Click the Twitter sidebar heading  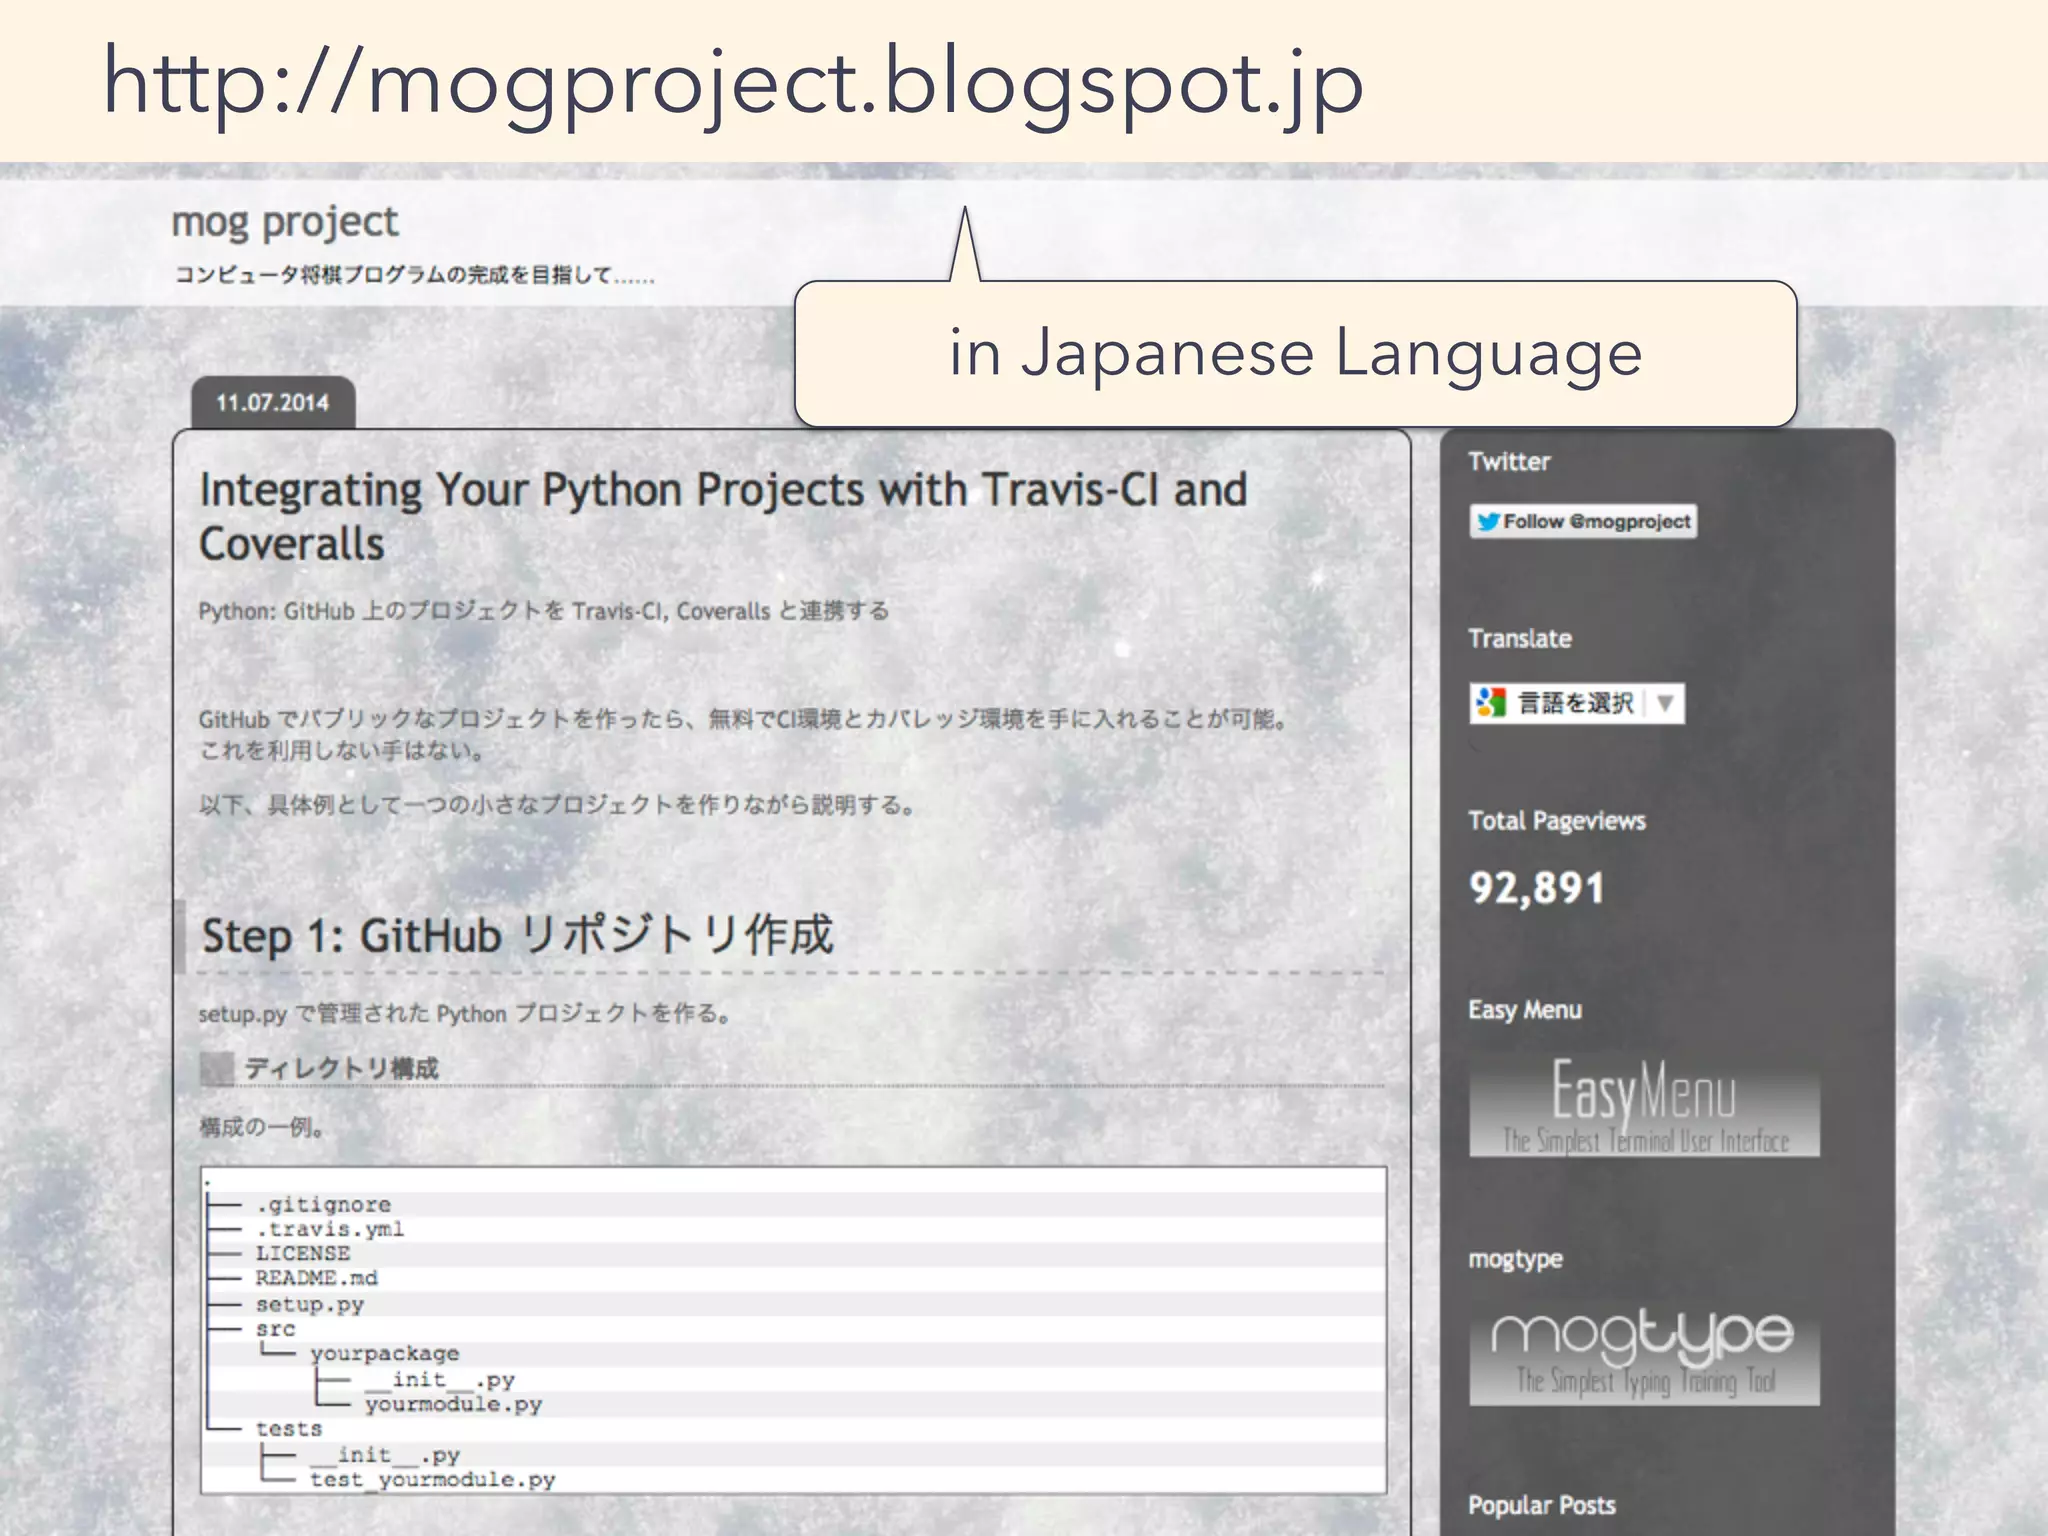[1509, 462]
